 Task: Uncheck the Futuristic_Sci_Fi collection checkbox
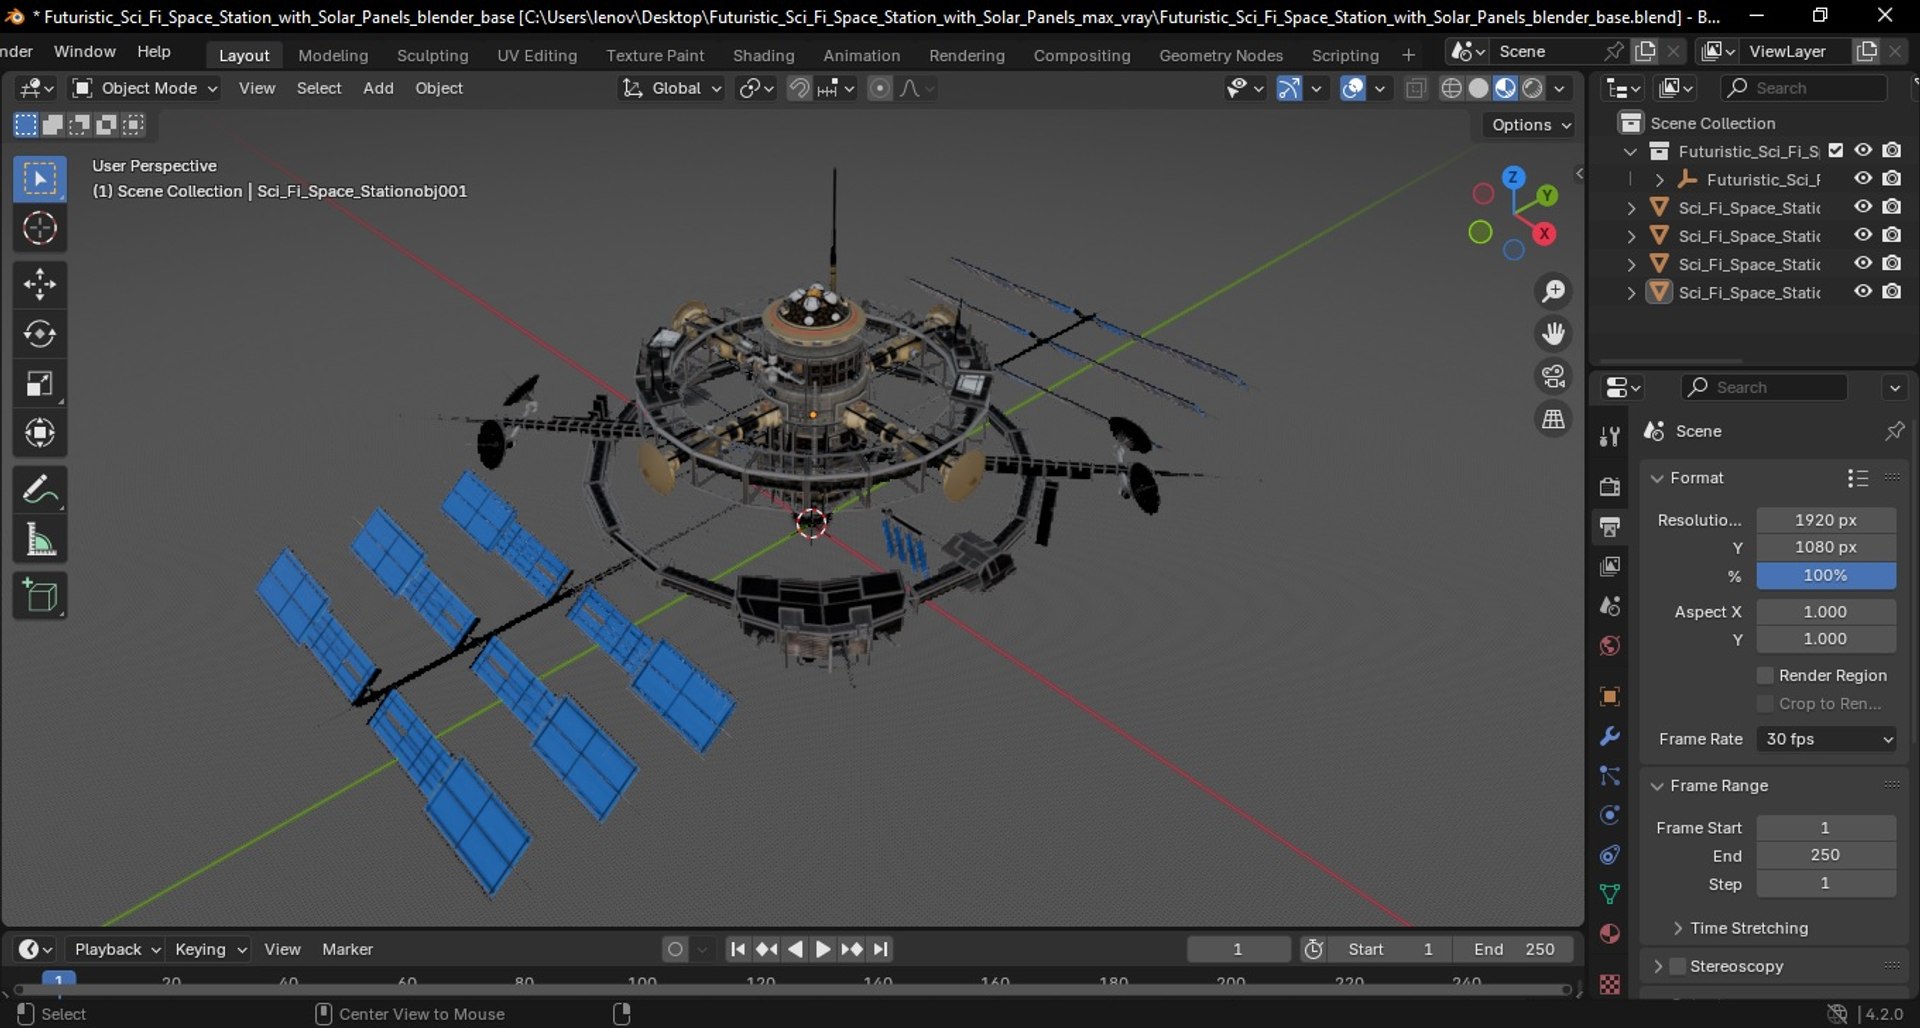(1836, 151)
